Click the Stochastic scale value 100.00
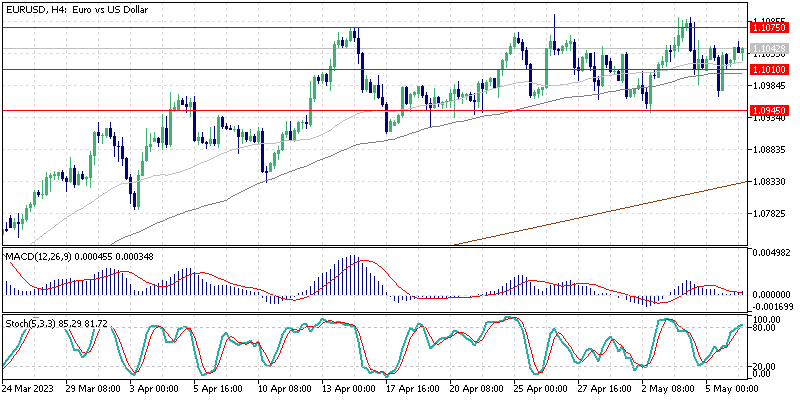The height and width of the screenshot is (400, 800). pos(766,319)
